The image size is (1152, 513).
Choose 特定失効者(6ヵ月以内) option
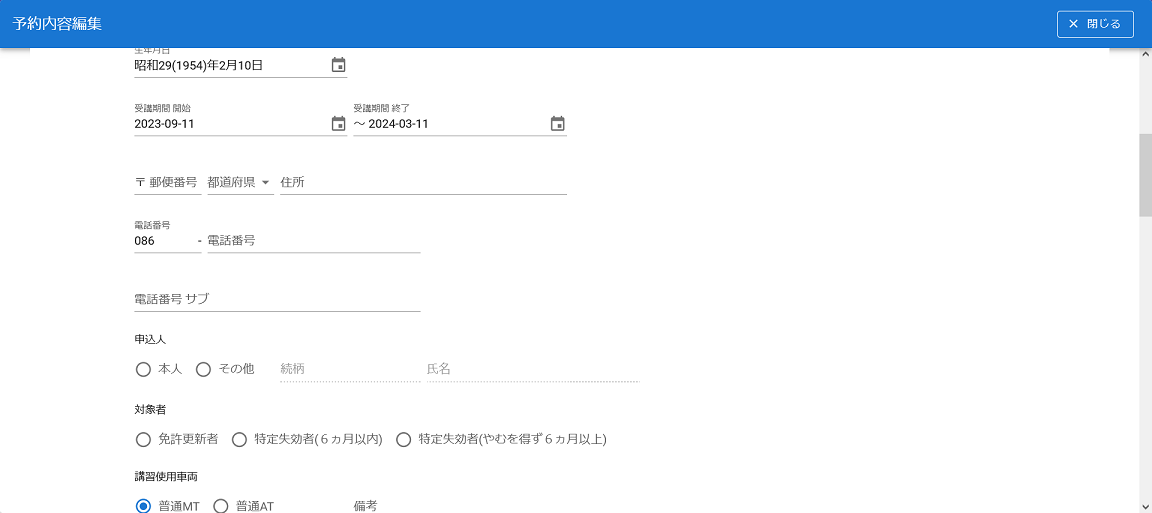tap(239, 439)
